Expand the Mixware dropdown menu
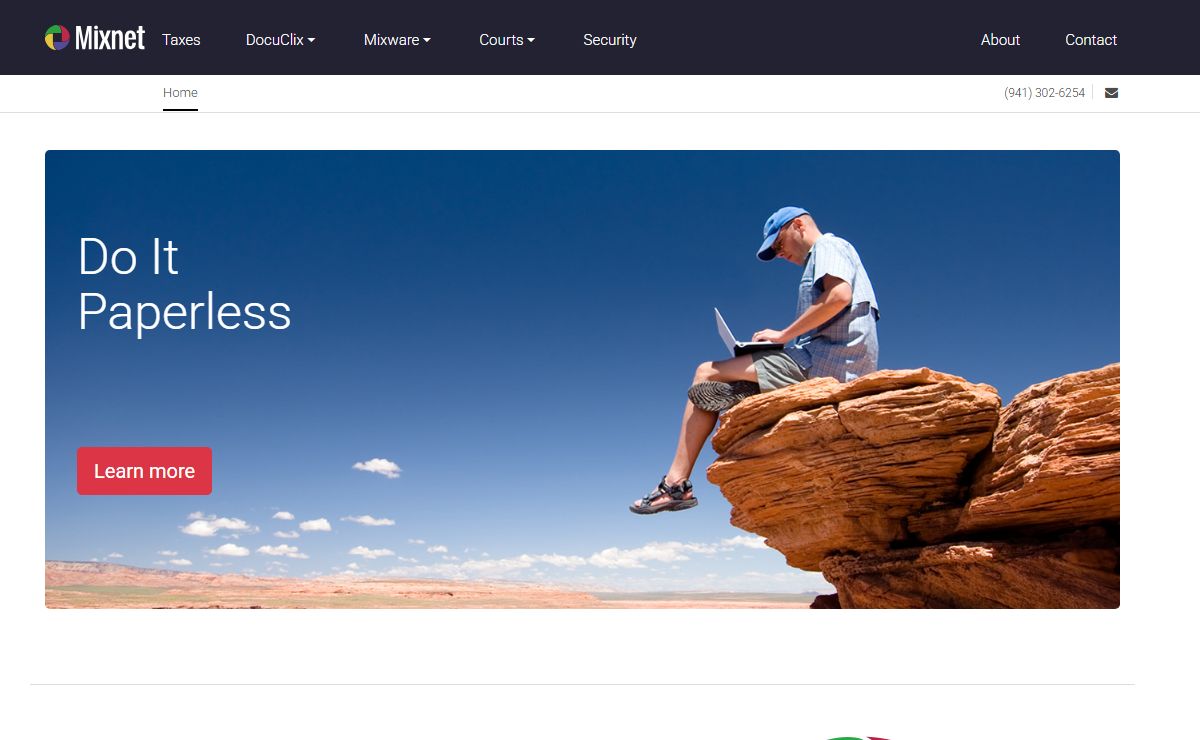 point(397,40)
